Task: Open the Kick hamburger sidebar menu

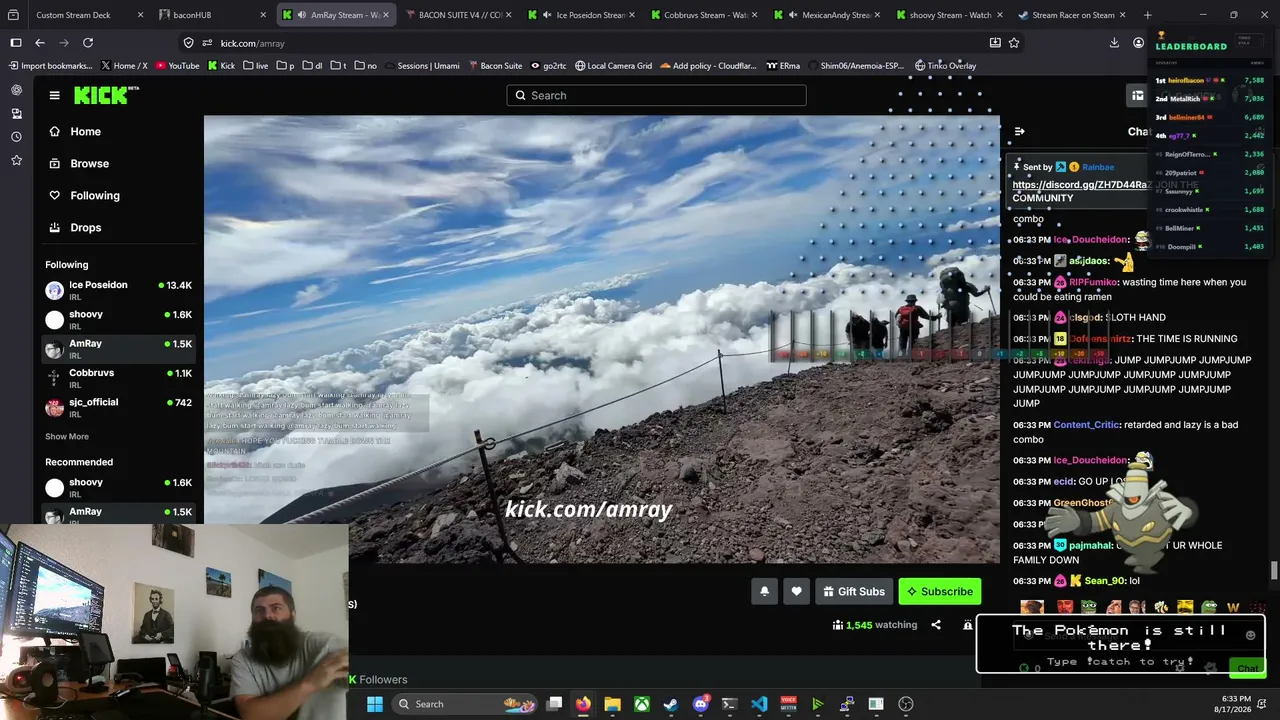Action: point(54,95)
